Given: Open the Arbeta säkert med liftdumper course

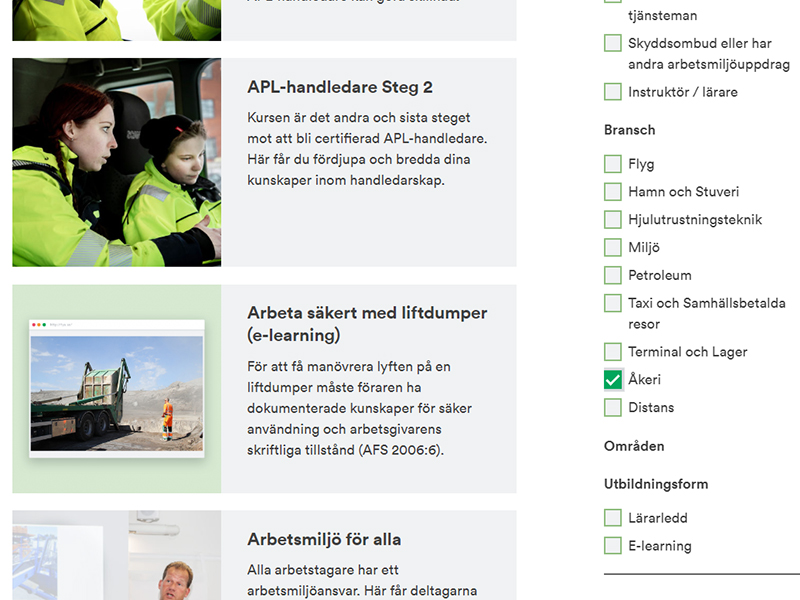Looking at the screenshot, I should (x=366, y=324).
